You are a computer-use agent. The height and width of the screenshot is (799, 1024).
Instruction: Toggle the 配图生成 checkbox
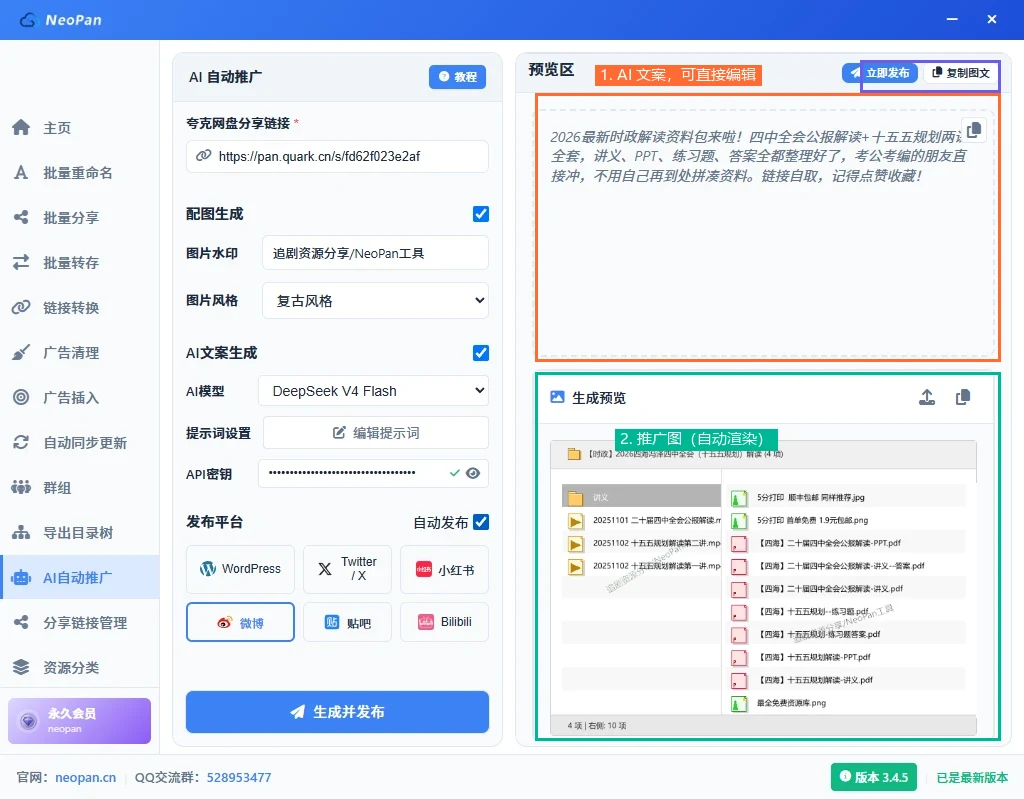[x=481, y=214]
